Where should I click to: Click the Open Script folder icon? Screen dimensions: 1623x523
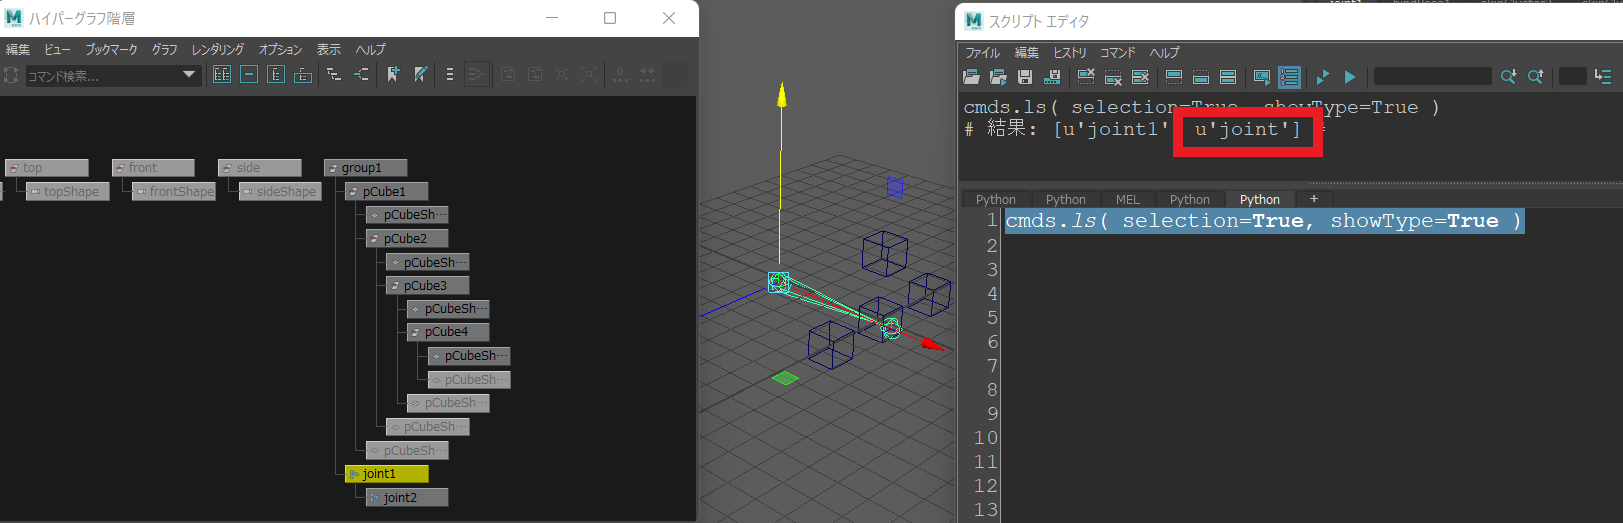tap(971, 77)
